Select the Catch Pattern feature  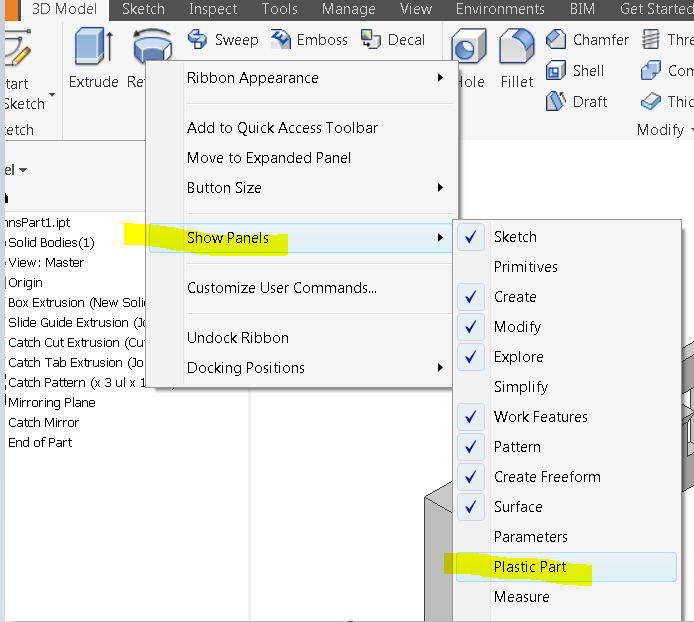pyautogui.click(x=77, y=382)
